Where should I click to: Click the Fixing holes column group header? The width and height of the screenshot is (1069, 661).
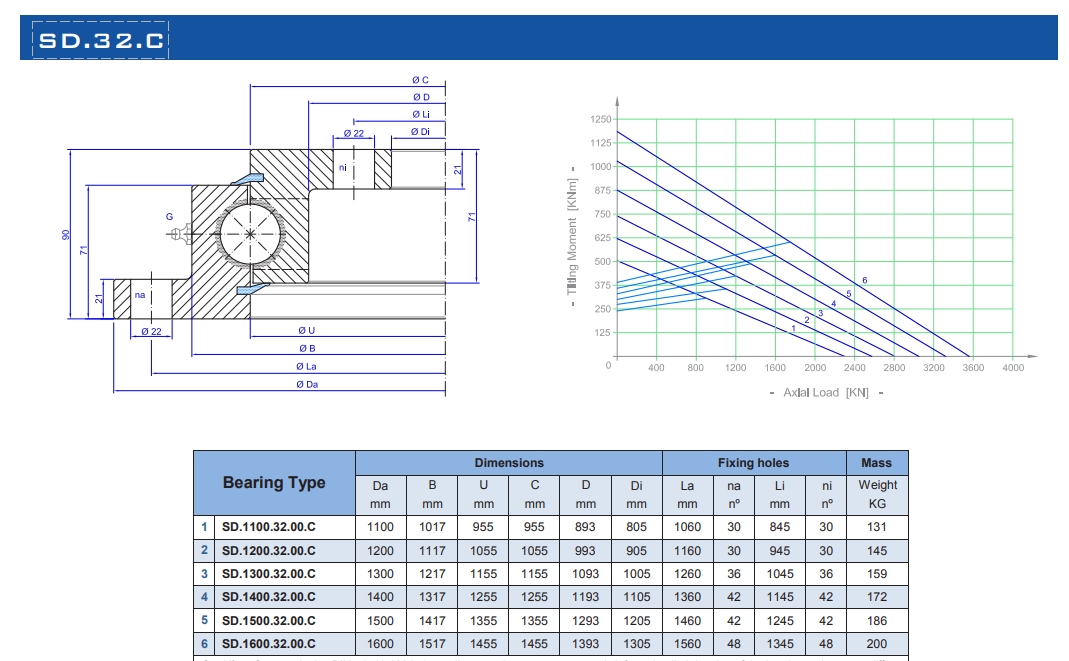[x=753, y=463]
